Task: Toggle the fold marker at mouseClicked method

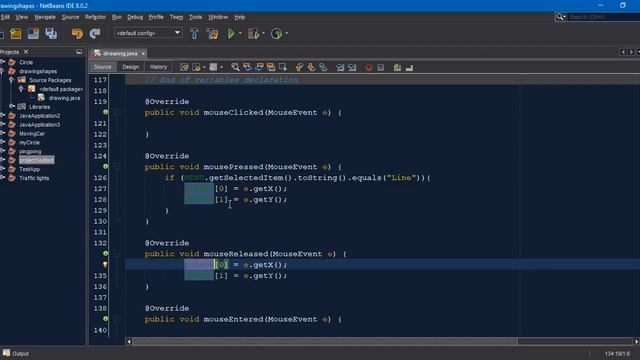Action: coord(117,112)
